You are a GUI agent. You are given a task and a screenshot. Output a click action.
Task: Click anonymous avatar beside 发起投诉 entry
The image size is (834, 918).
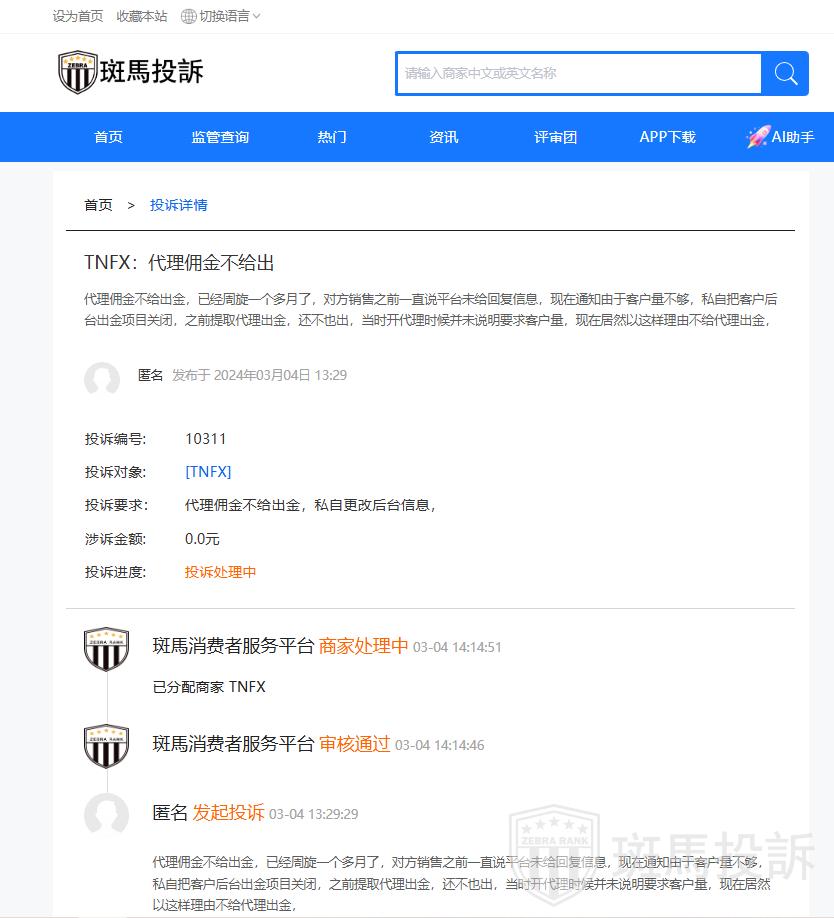tap(106, 815)
